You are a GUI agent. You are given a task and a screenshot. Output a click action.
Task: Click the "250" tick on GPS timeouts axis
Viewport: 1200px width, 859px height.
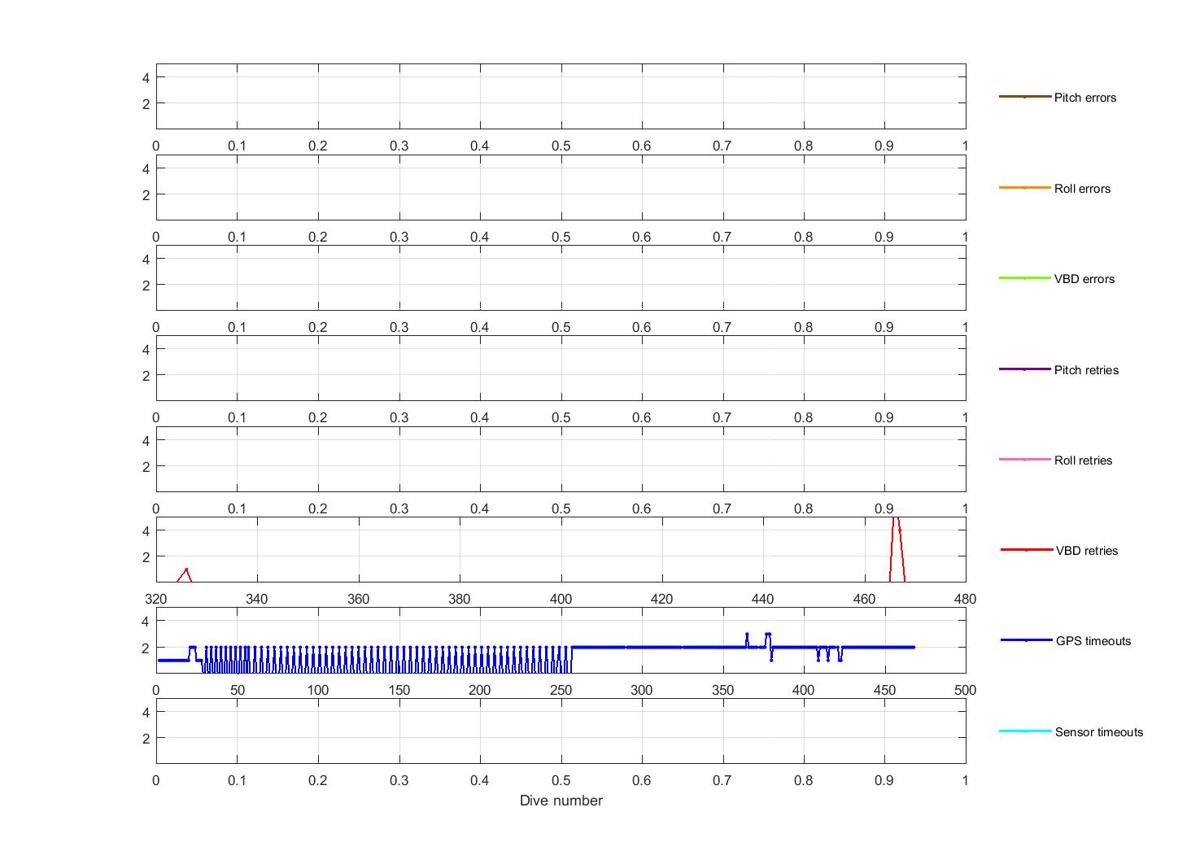[x=561, y=690]
